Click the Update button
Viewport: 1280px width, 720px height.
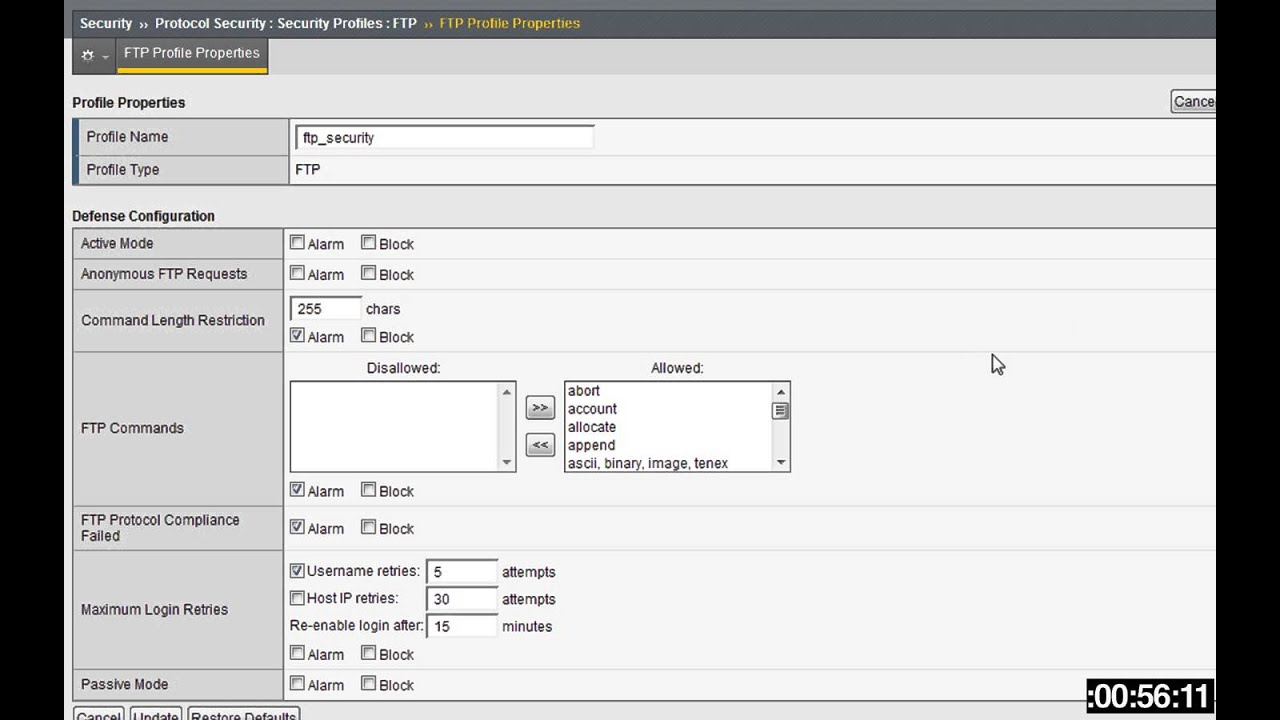pyautogui.click(x=155, y=715)
